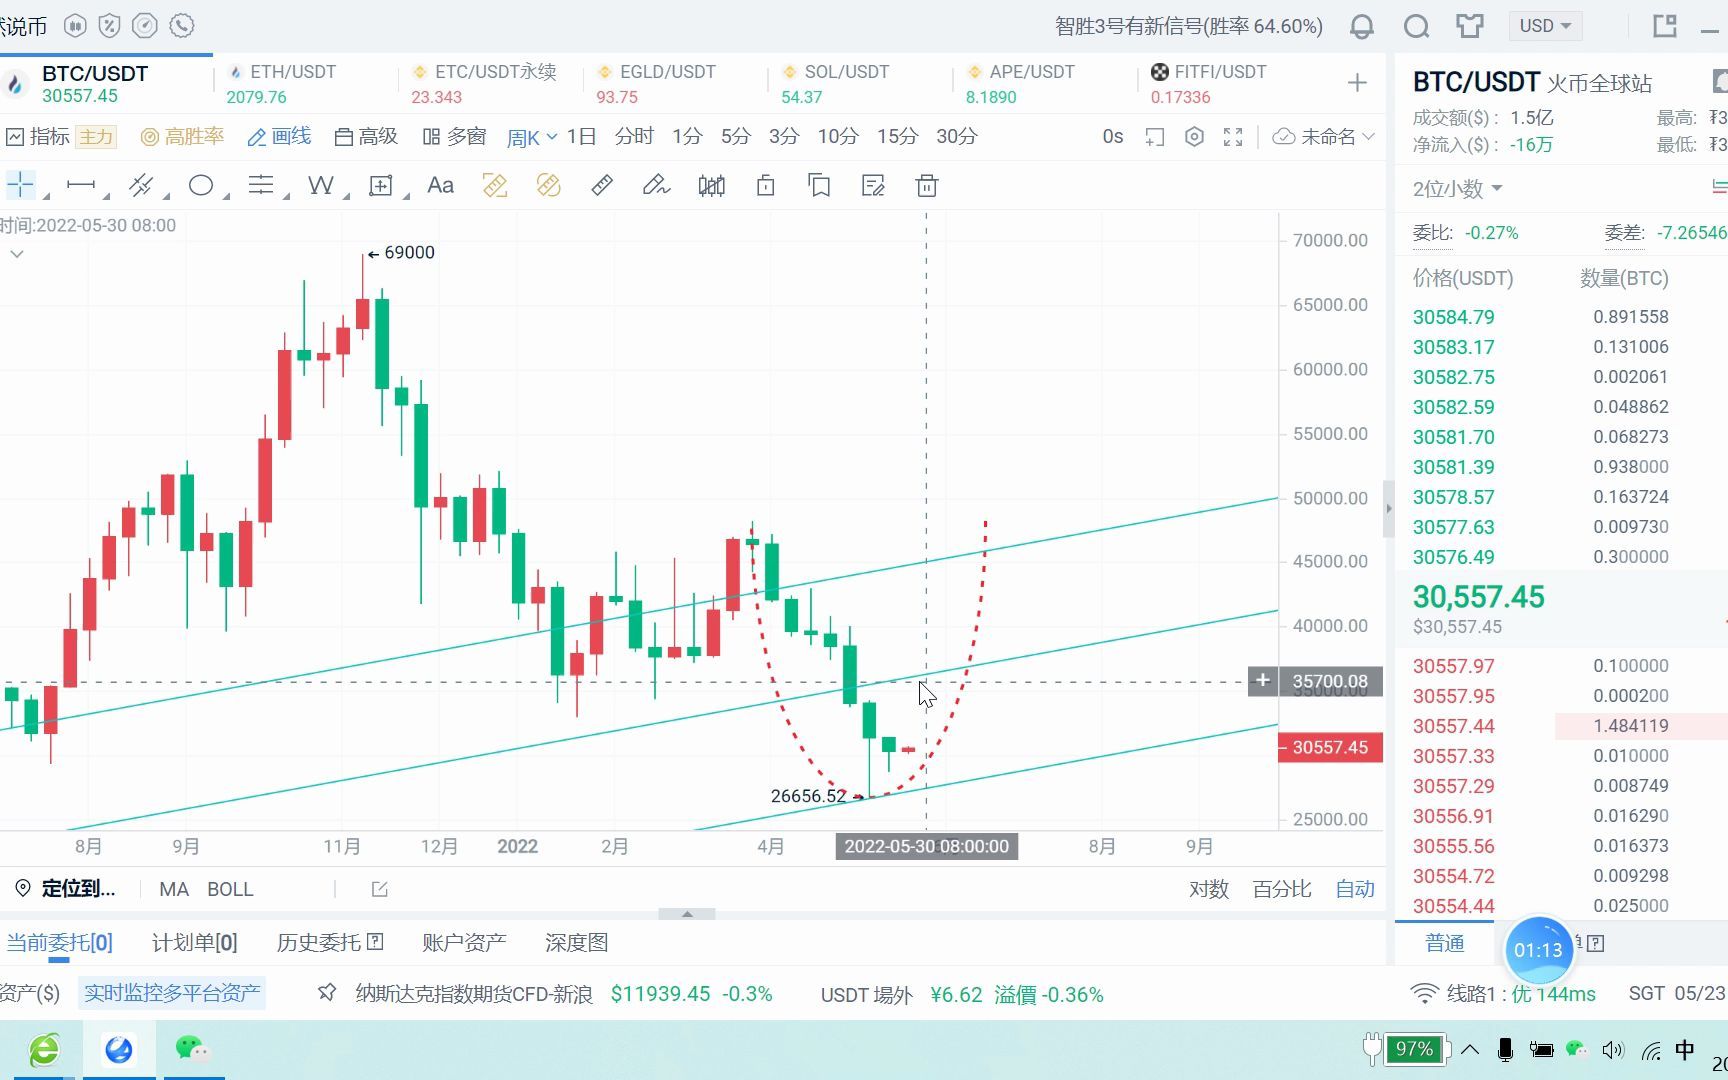This screenshot has width=1728, height=1080.
Task: Click the screenshot crop icon near 0s
Action: coord(1155,137)
